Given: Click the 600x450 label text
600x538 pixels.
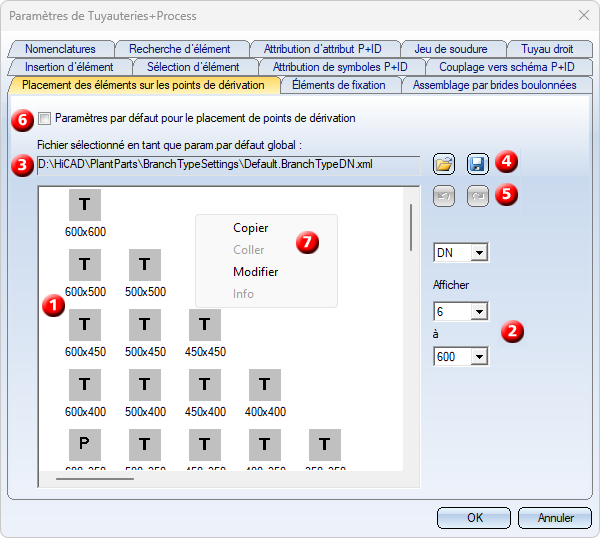Looking at the screenshot, I should (85, 352).
